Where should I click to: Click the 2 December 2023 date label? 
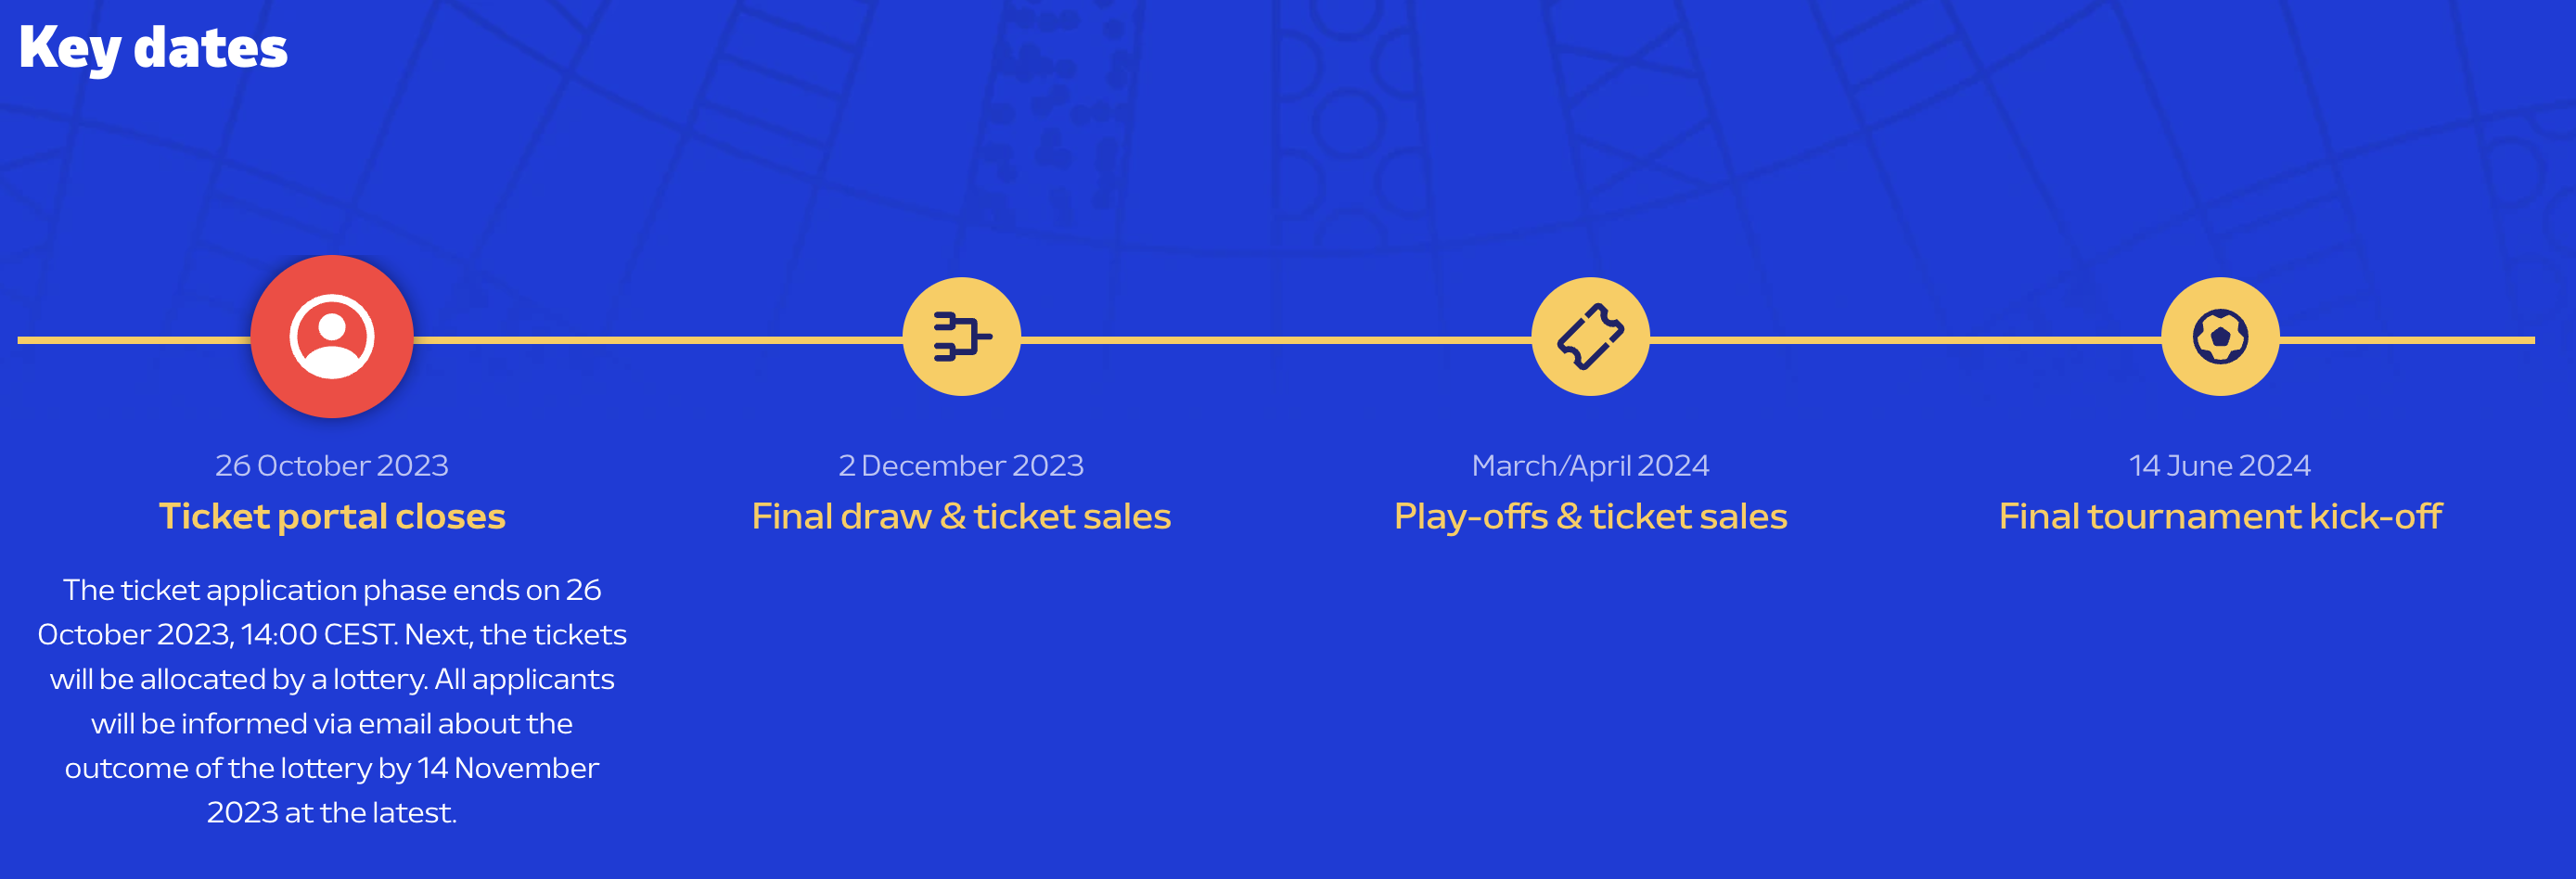click(x=961, y=465)
